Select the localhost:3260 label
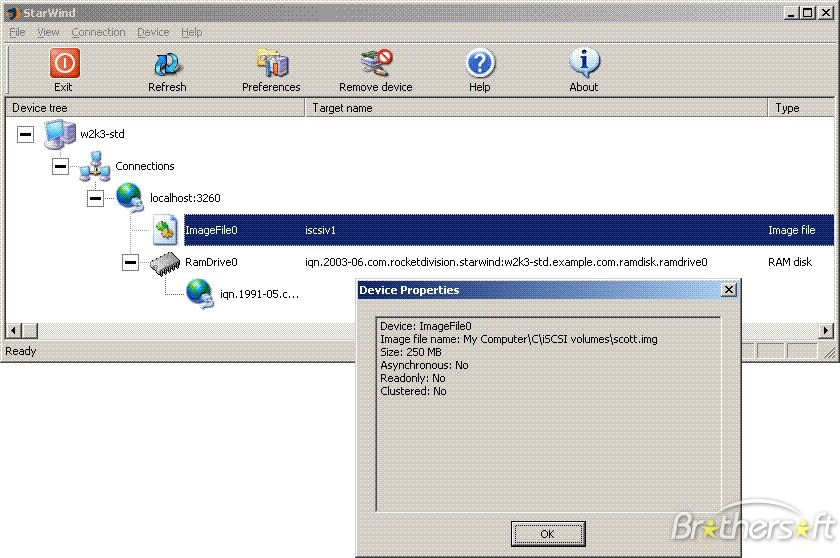Viewport: 840px width, 558px height. 185,198
